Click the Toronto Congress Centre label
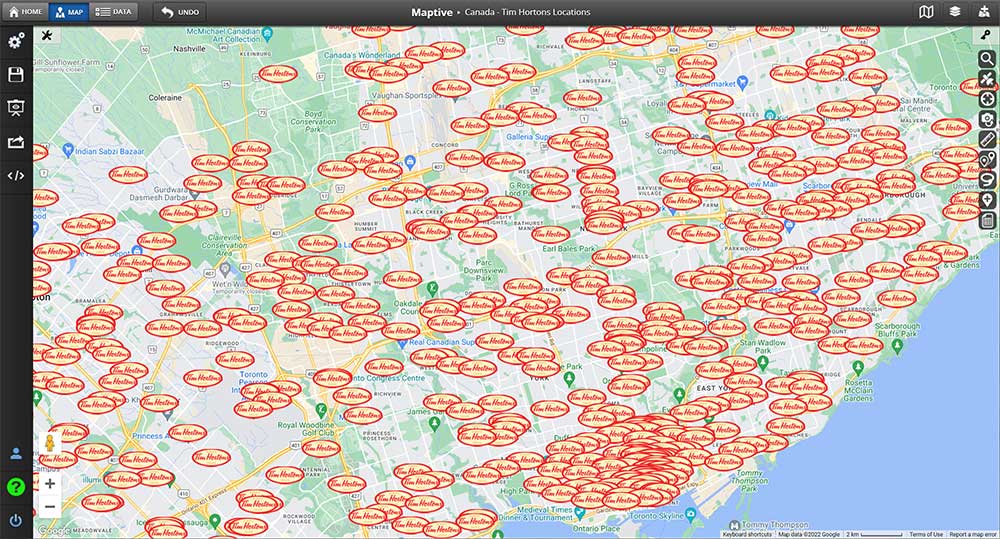1000x539 pixels. pyautogui.click(x=387, y=378)
